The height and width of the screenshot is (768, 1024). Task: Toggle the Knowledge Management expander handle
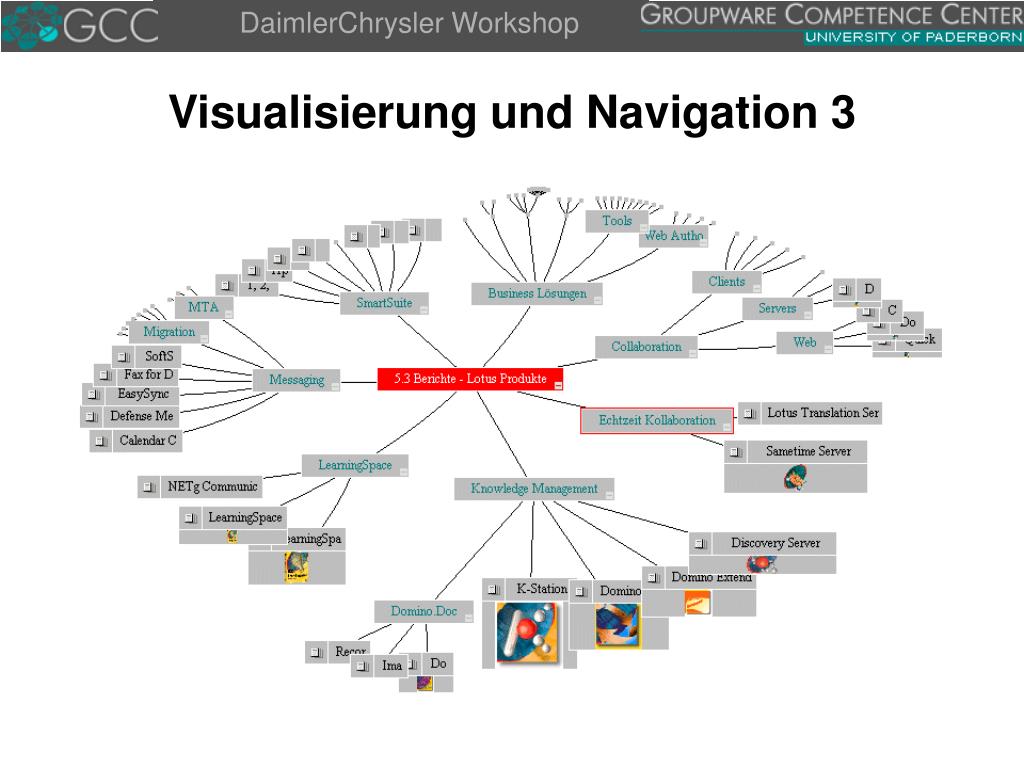pos(609,496)
